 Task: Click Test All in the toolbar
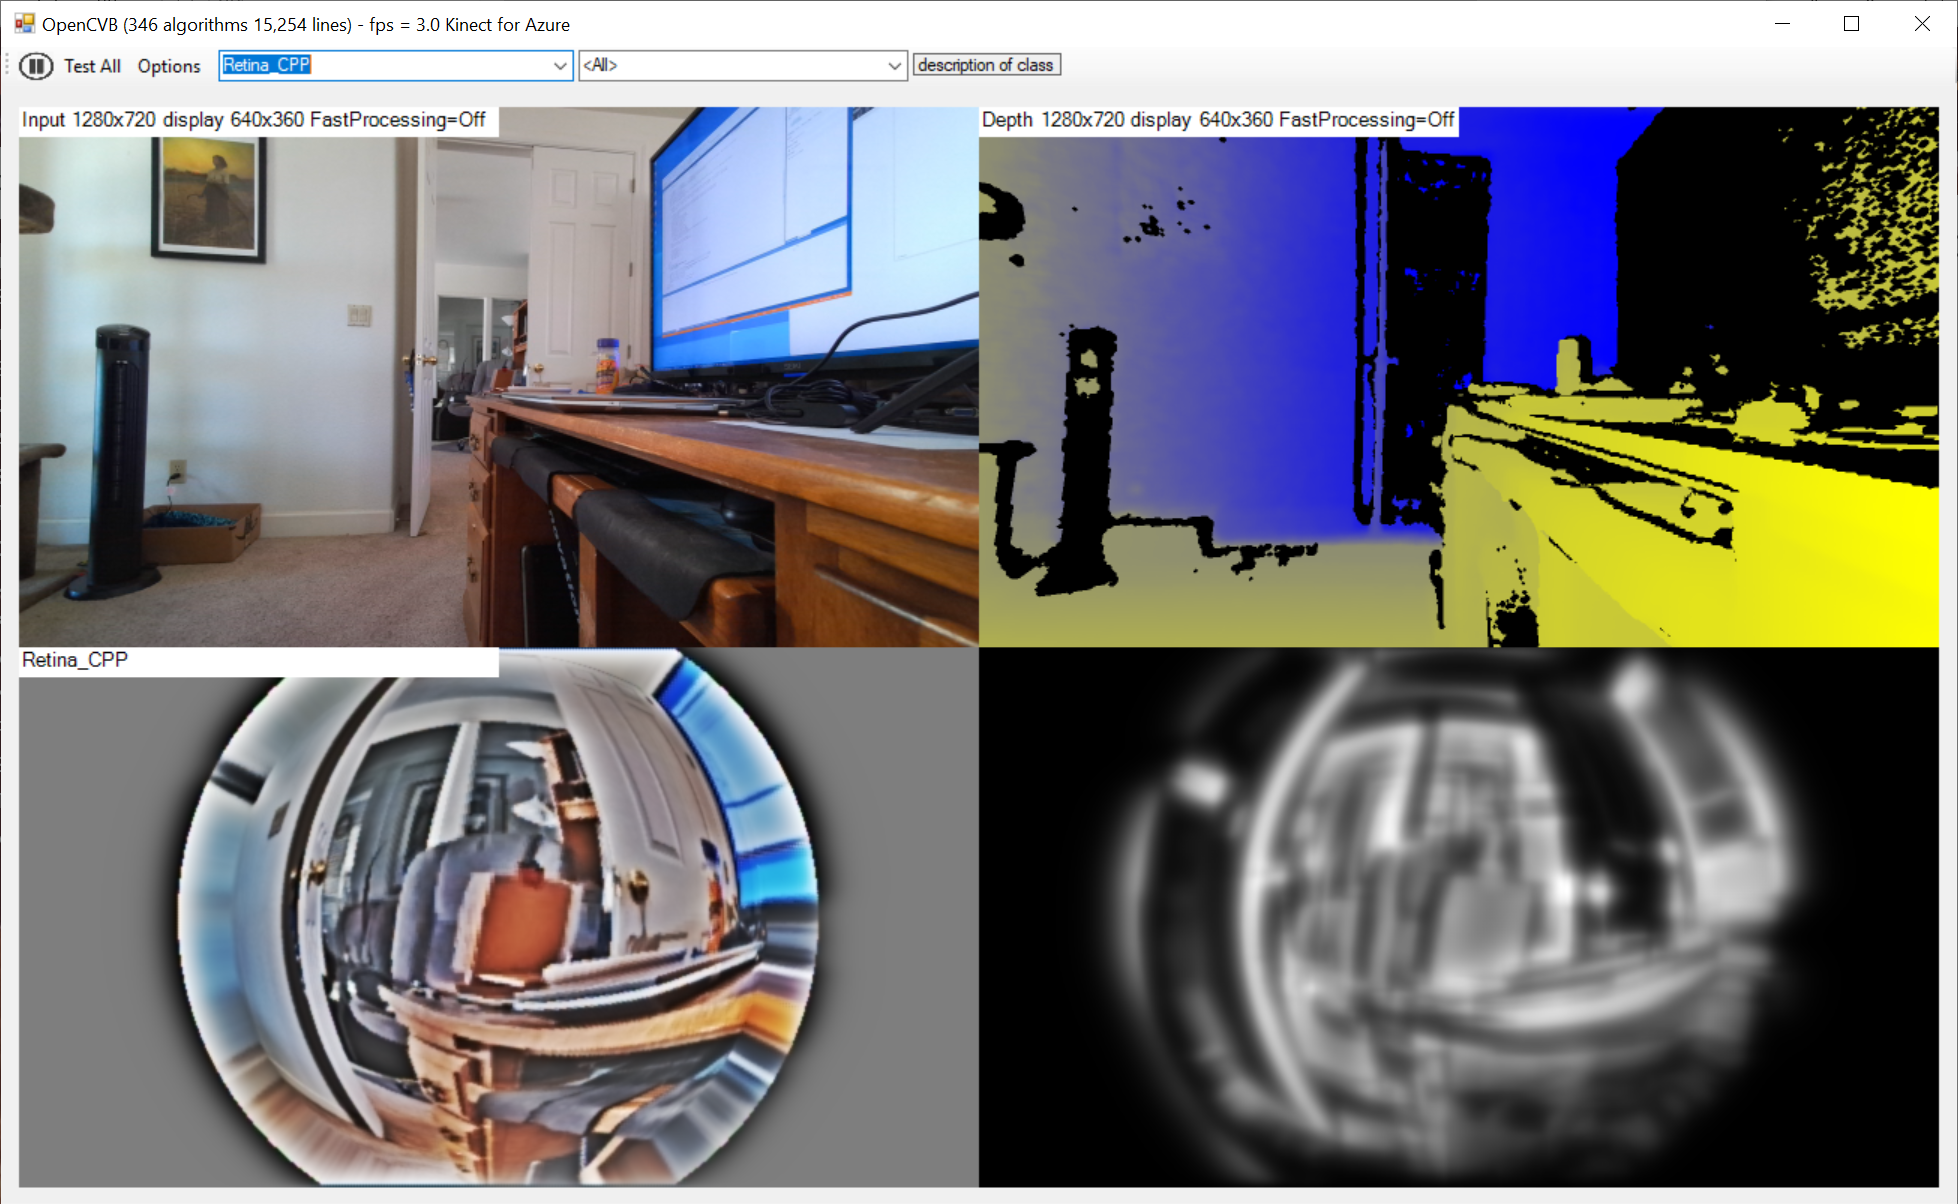coord(92,66)
